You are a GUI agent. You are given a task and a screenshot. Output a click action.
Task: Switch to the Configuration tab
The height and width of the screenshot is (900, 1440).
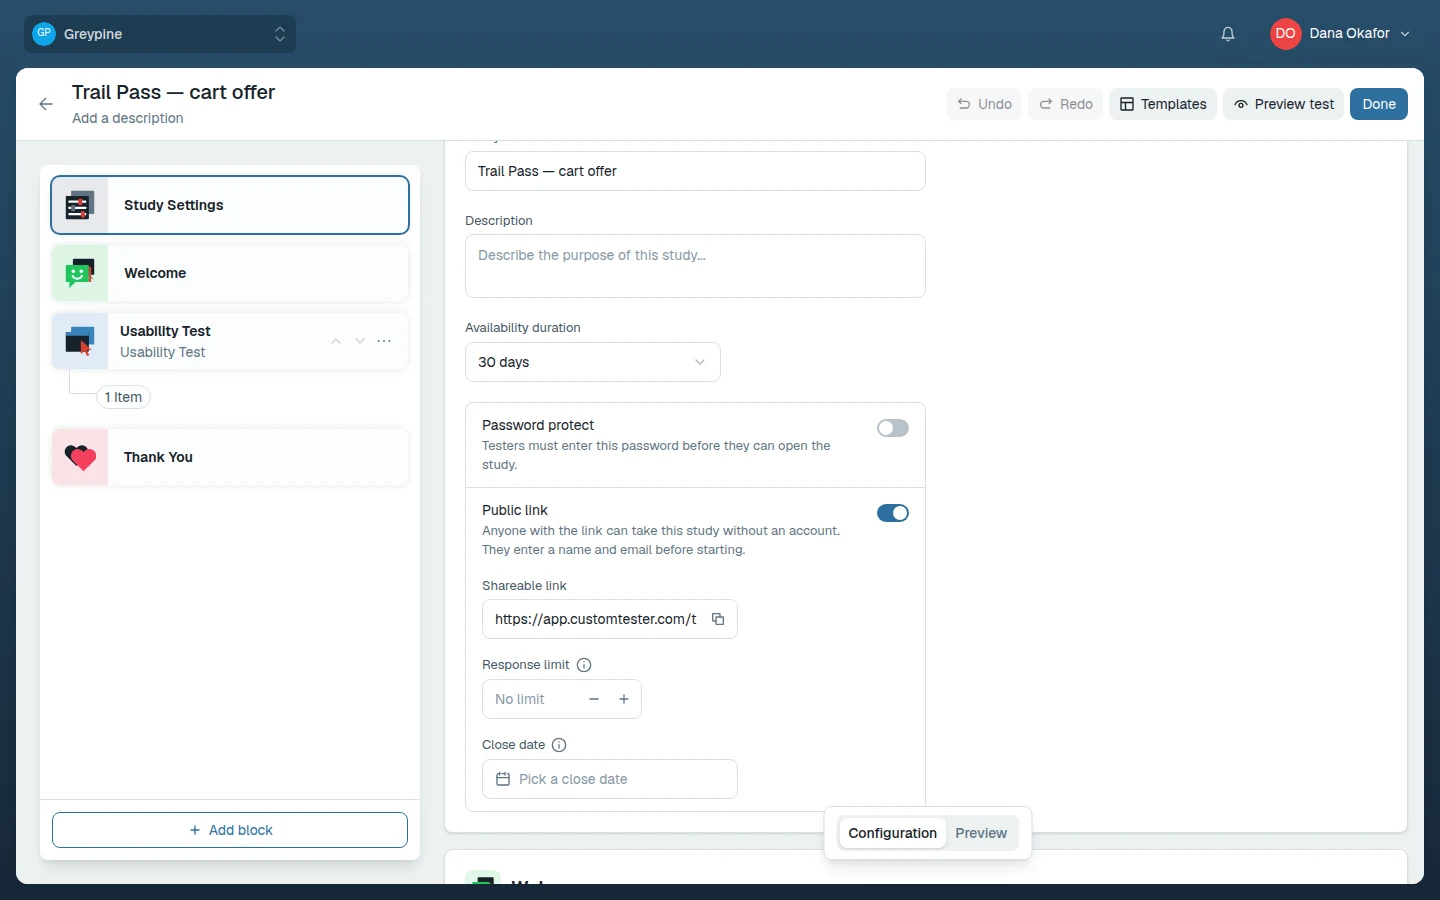pos(893,833)
